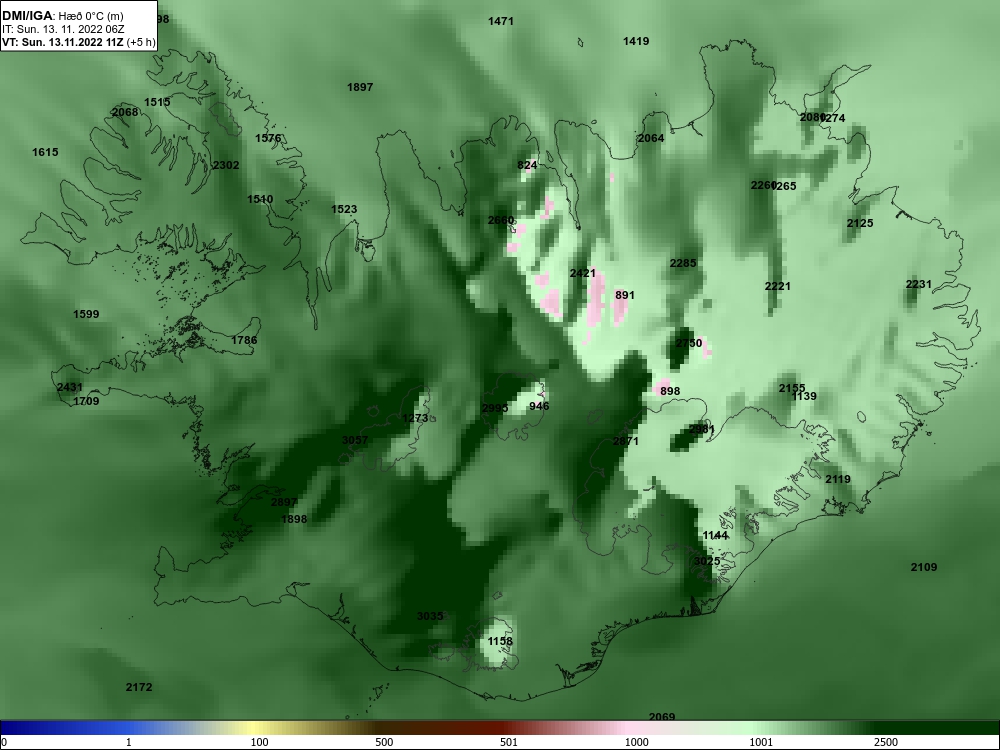Image resolution: width=1000 pixels, height=750 pixels.
Task: Click the legend label 501
Action: click(509, 742)
